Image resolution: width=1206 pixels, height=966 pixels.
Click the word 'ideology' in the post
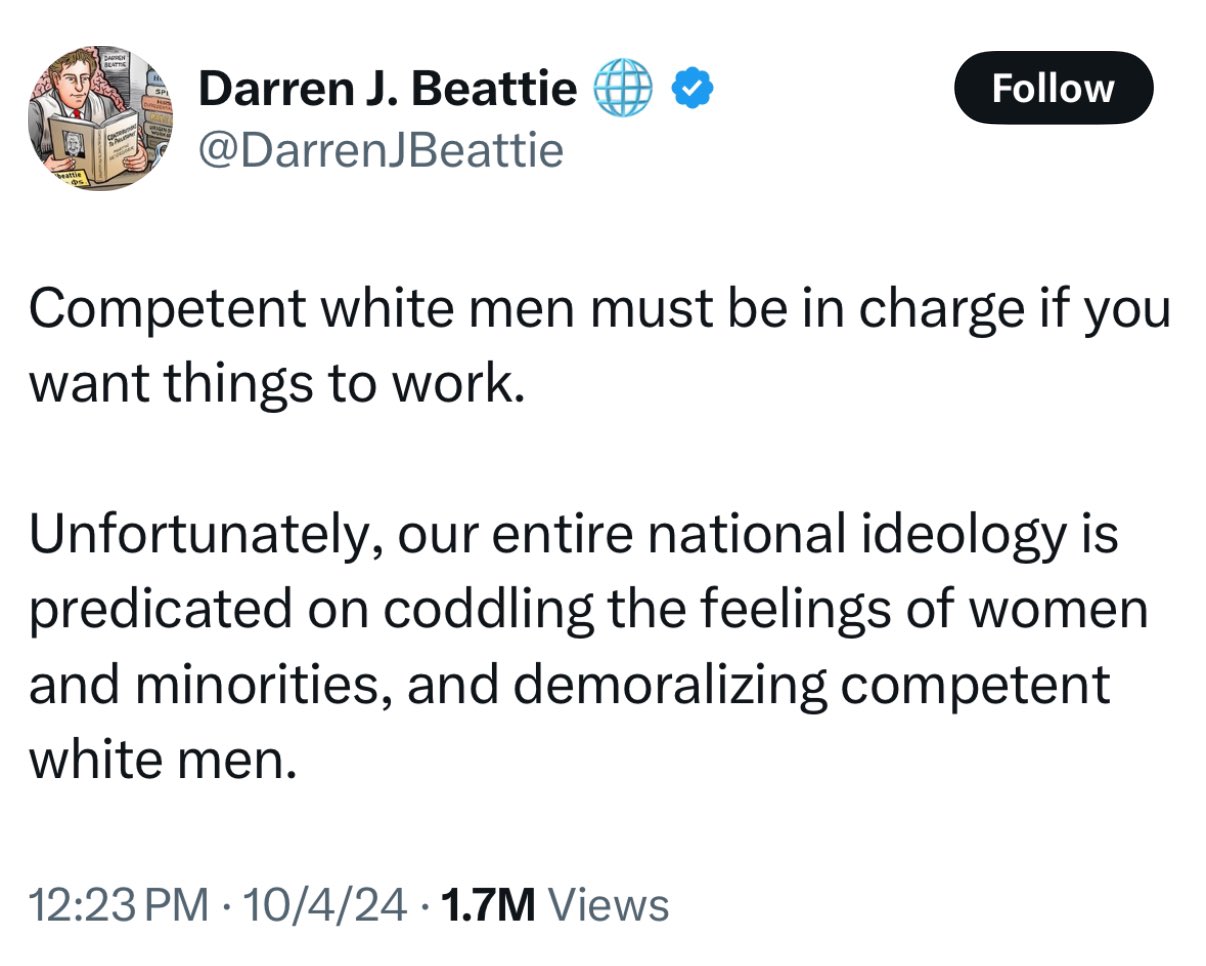coord(960,536)
